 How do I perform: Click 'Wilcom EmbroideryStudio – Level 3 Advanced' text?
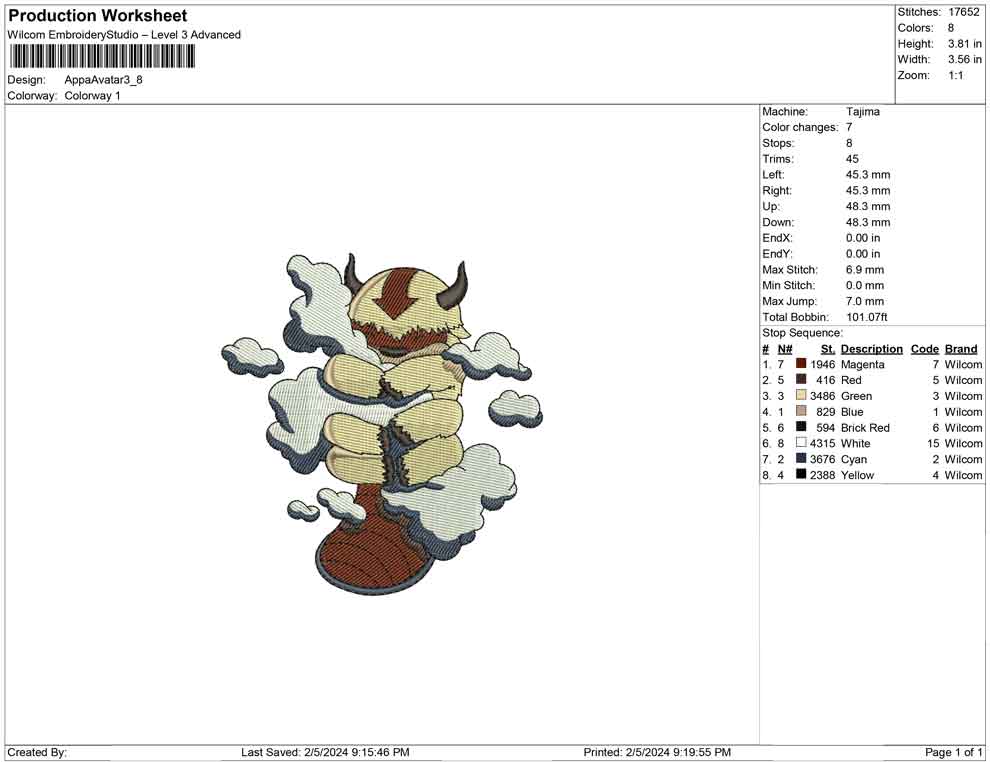[124, 35]
